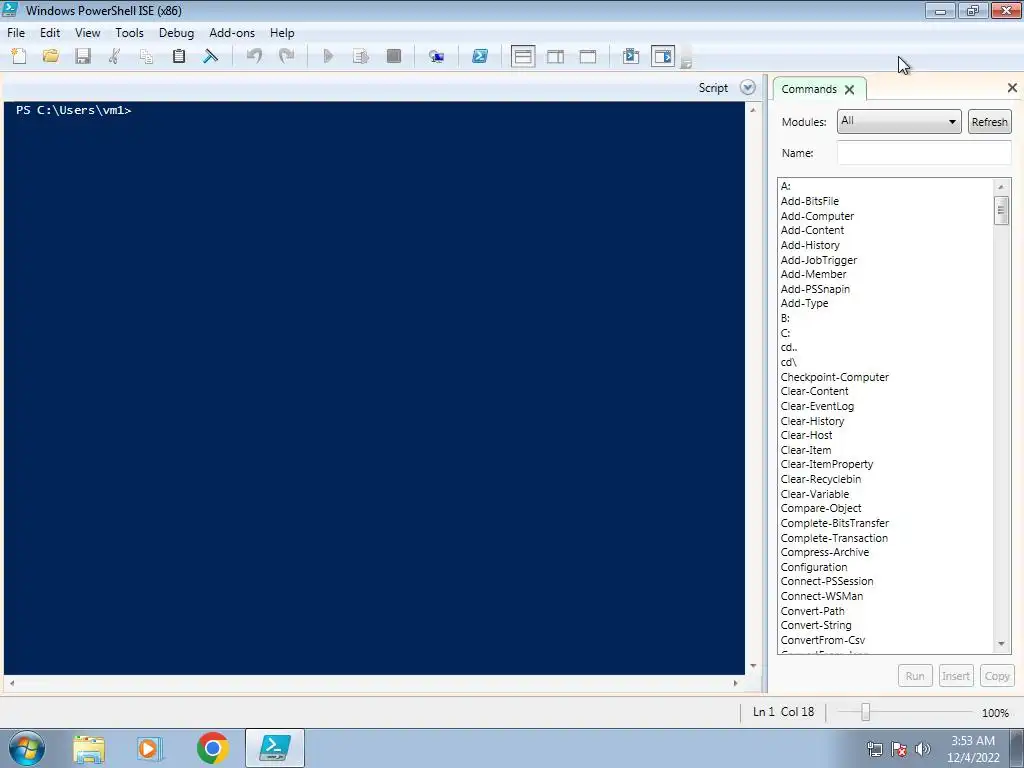Select Compress-Archive command
1024x768 pixels.
[x=825, y=552]
